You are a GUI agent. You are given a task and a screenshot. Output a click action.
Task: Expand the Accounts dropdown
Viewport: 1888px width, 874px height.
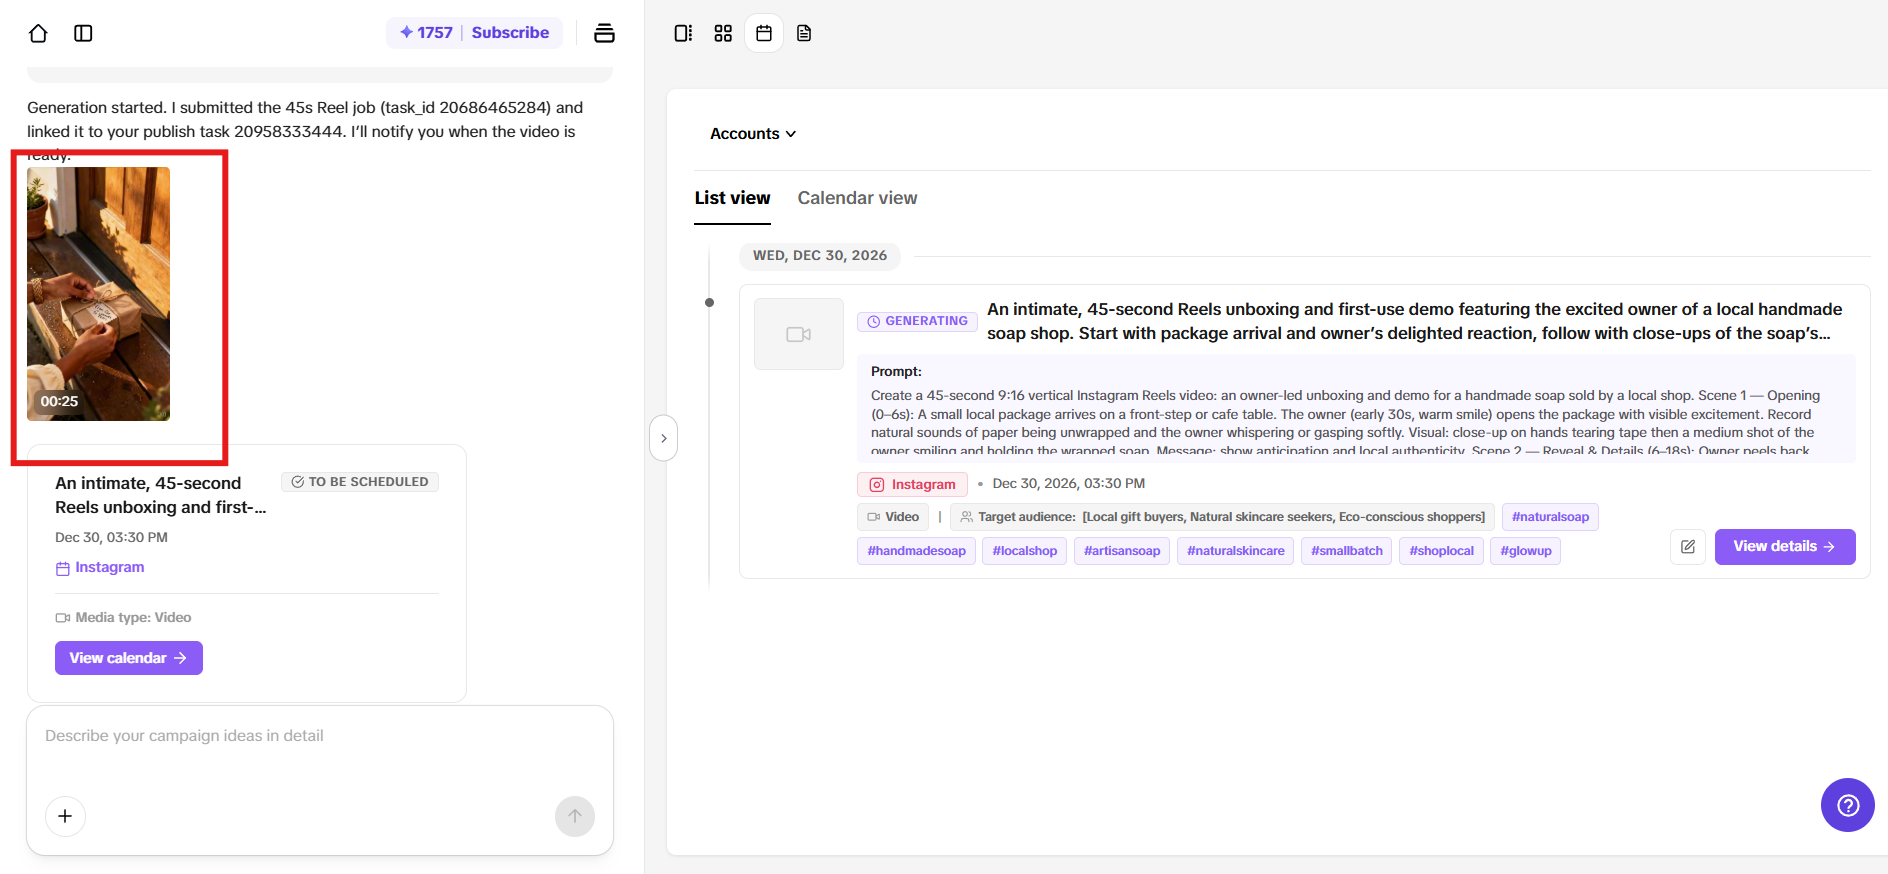[x=753, y=134]
